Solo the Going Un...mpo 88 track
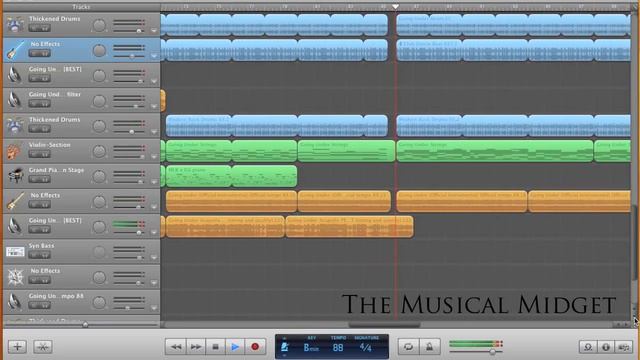The image size is (640, 360). pyautogui.click(x=45, y=306)
